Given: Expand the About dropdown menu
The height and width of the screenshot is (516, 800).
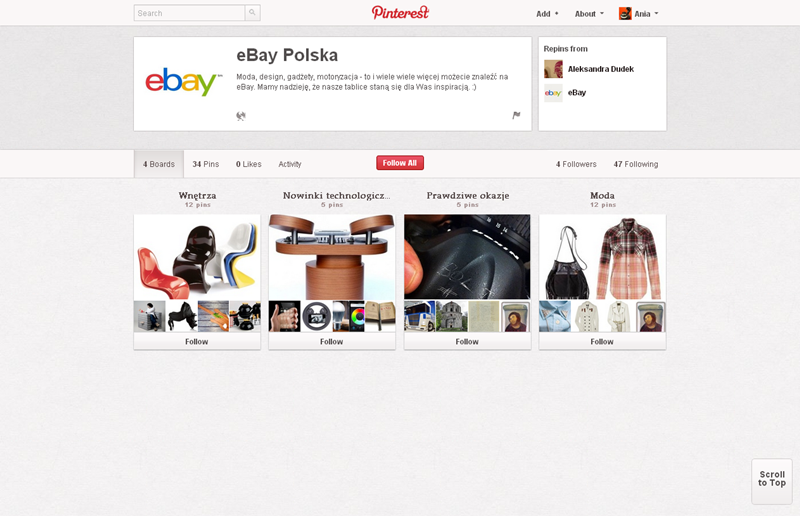Looking at the screenshot, I should (x=589, y=14).
